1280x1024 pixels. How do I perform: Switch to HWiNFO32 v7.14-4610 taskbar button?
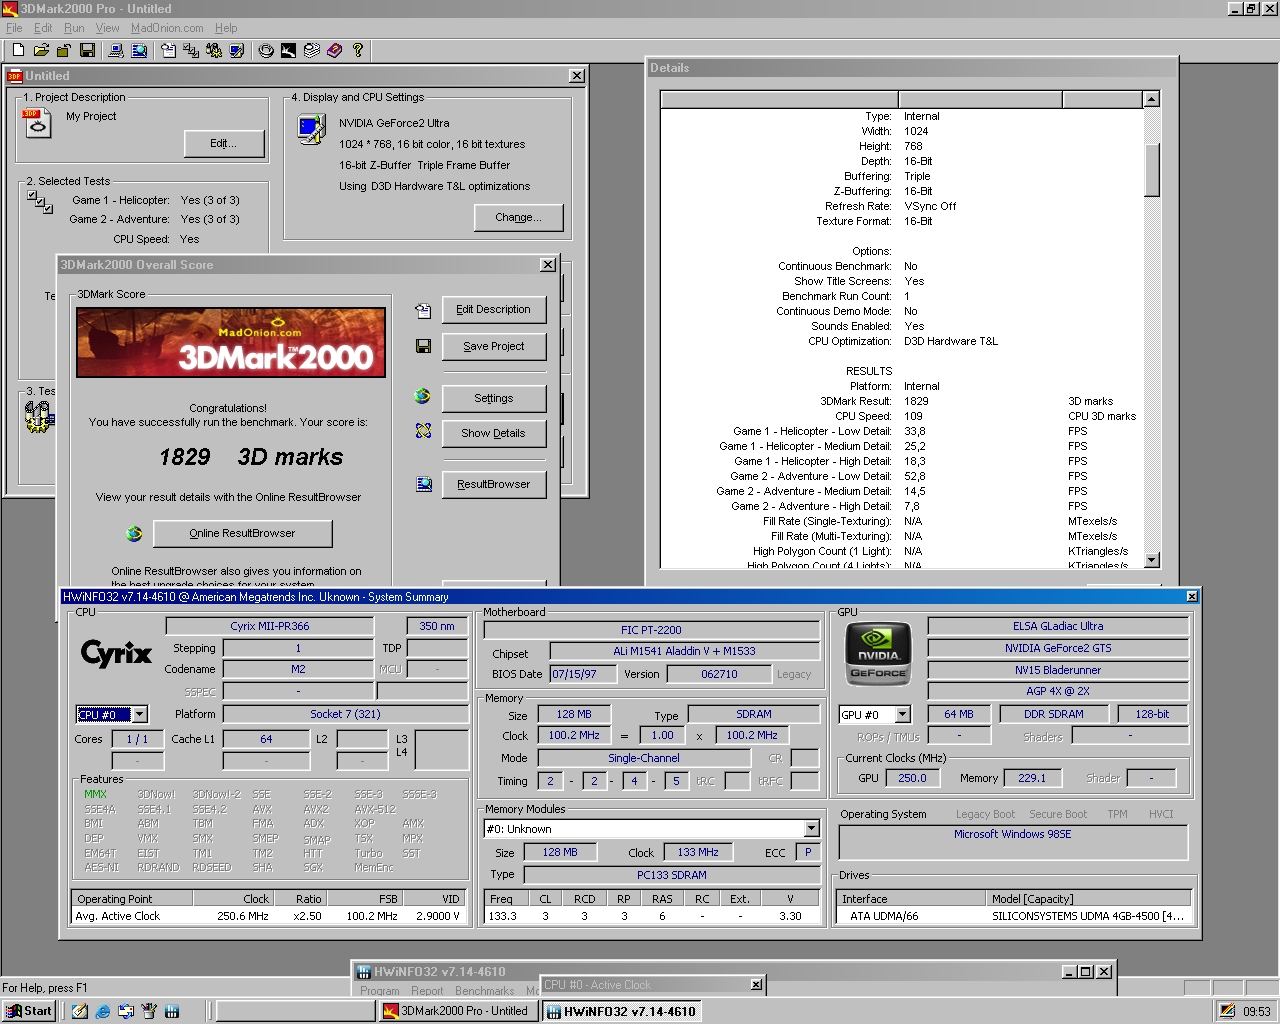click(621, 1011)
